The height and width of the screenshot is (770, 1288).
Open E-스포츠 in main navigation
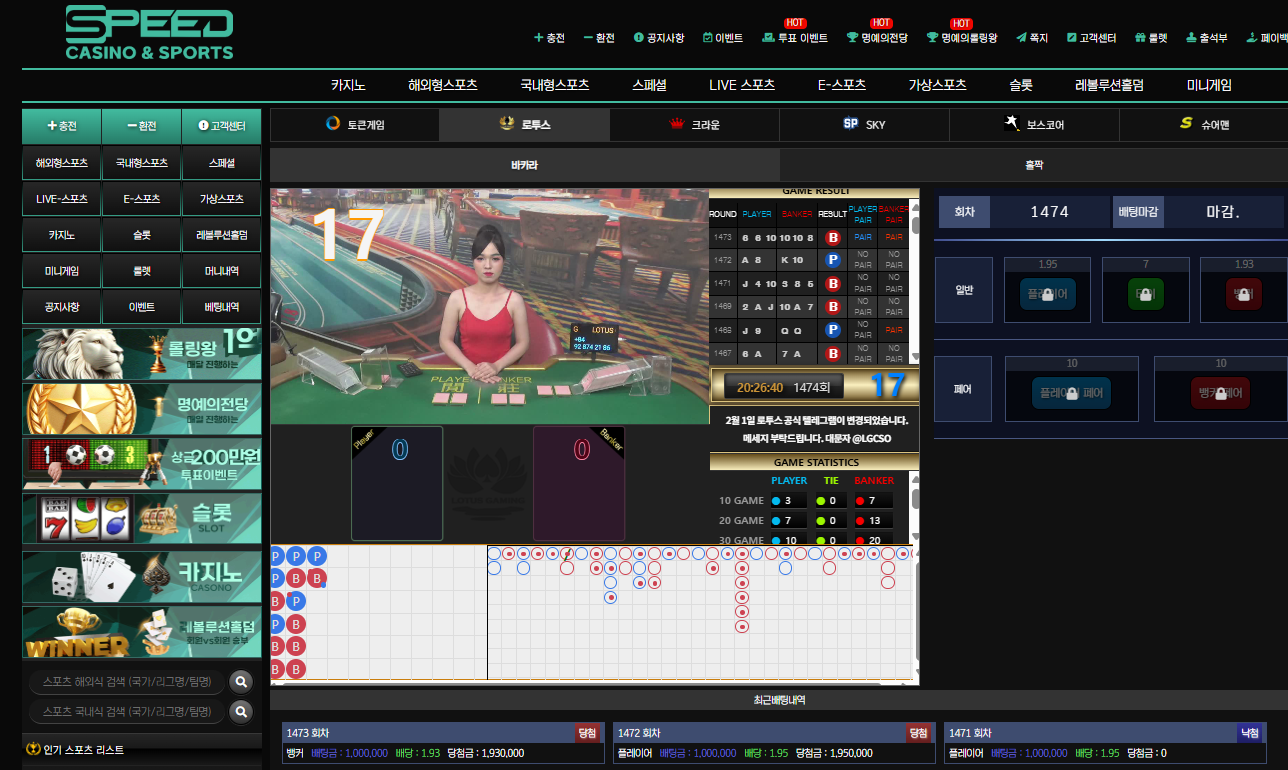click(841, 85)
